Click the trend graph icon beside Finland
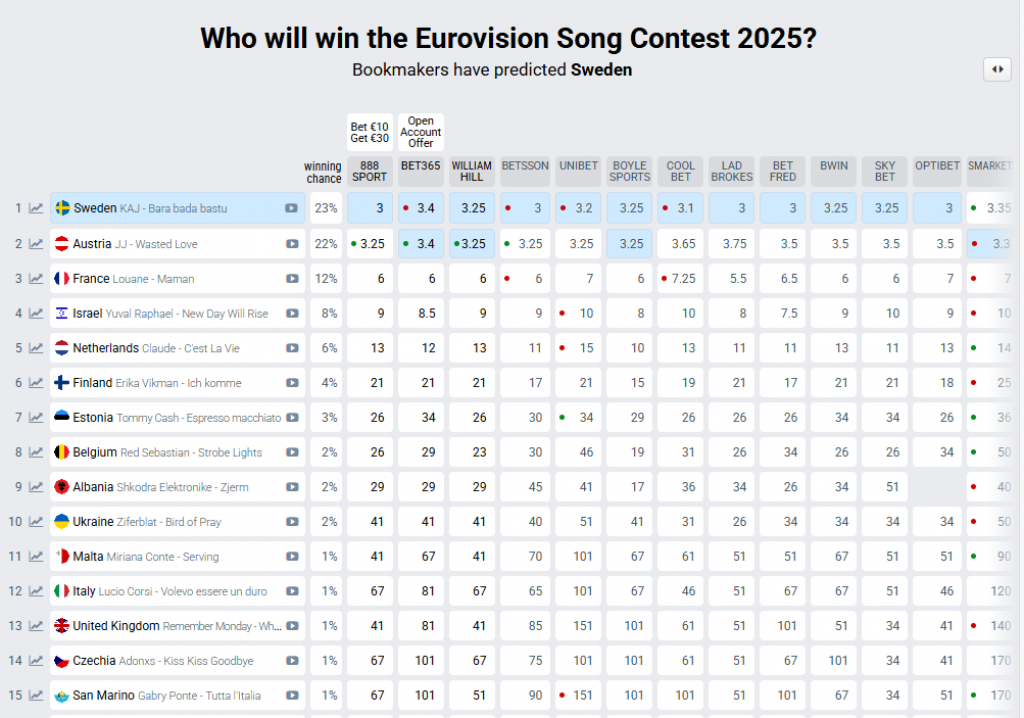The height and width of the screenshot is (718, 1024). coord(36,382)
